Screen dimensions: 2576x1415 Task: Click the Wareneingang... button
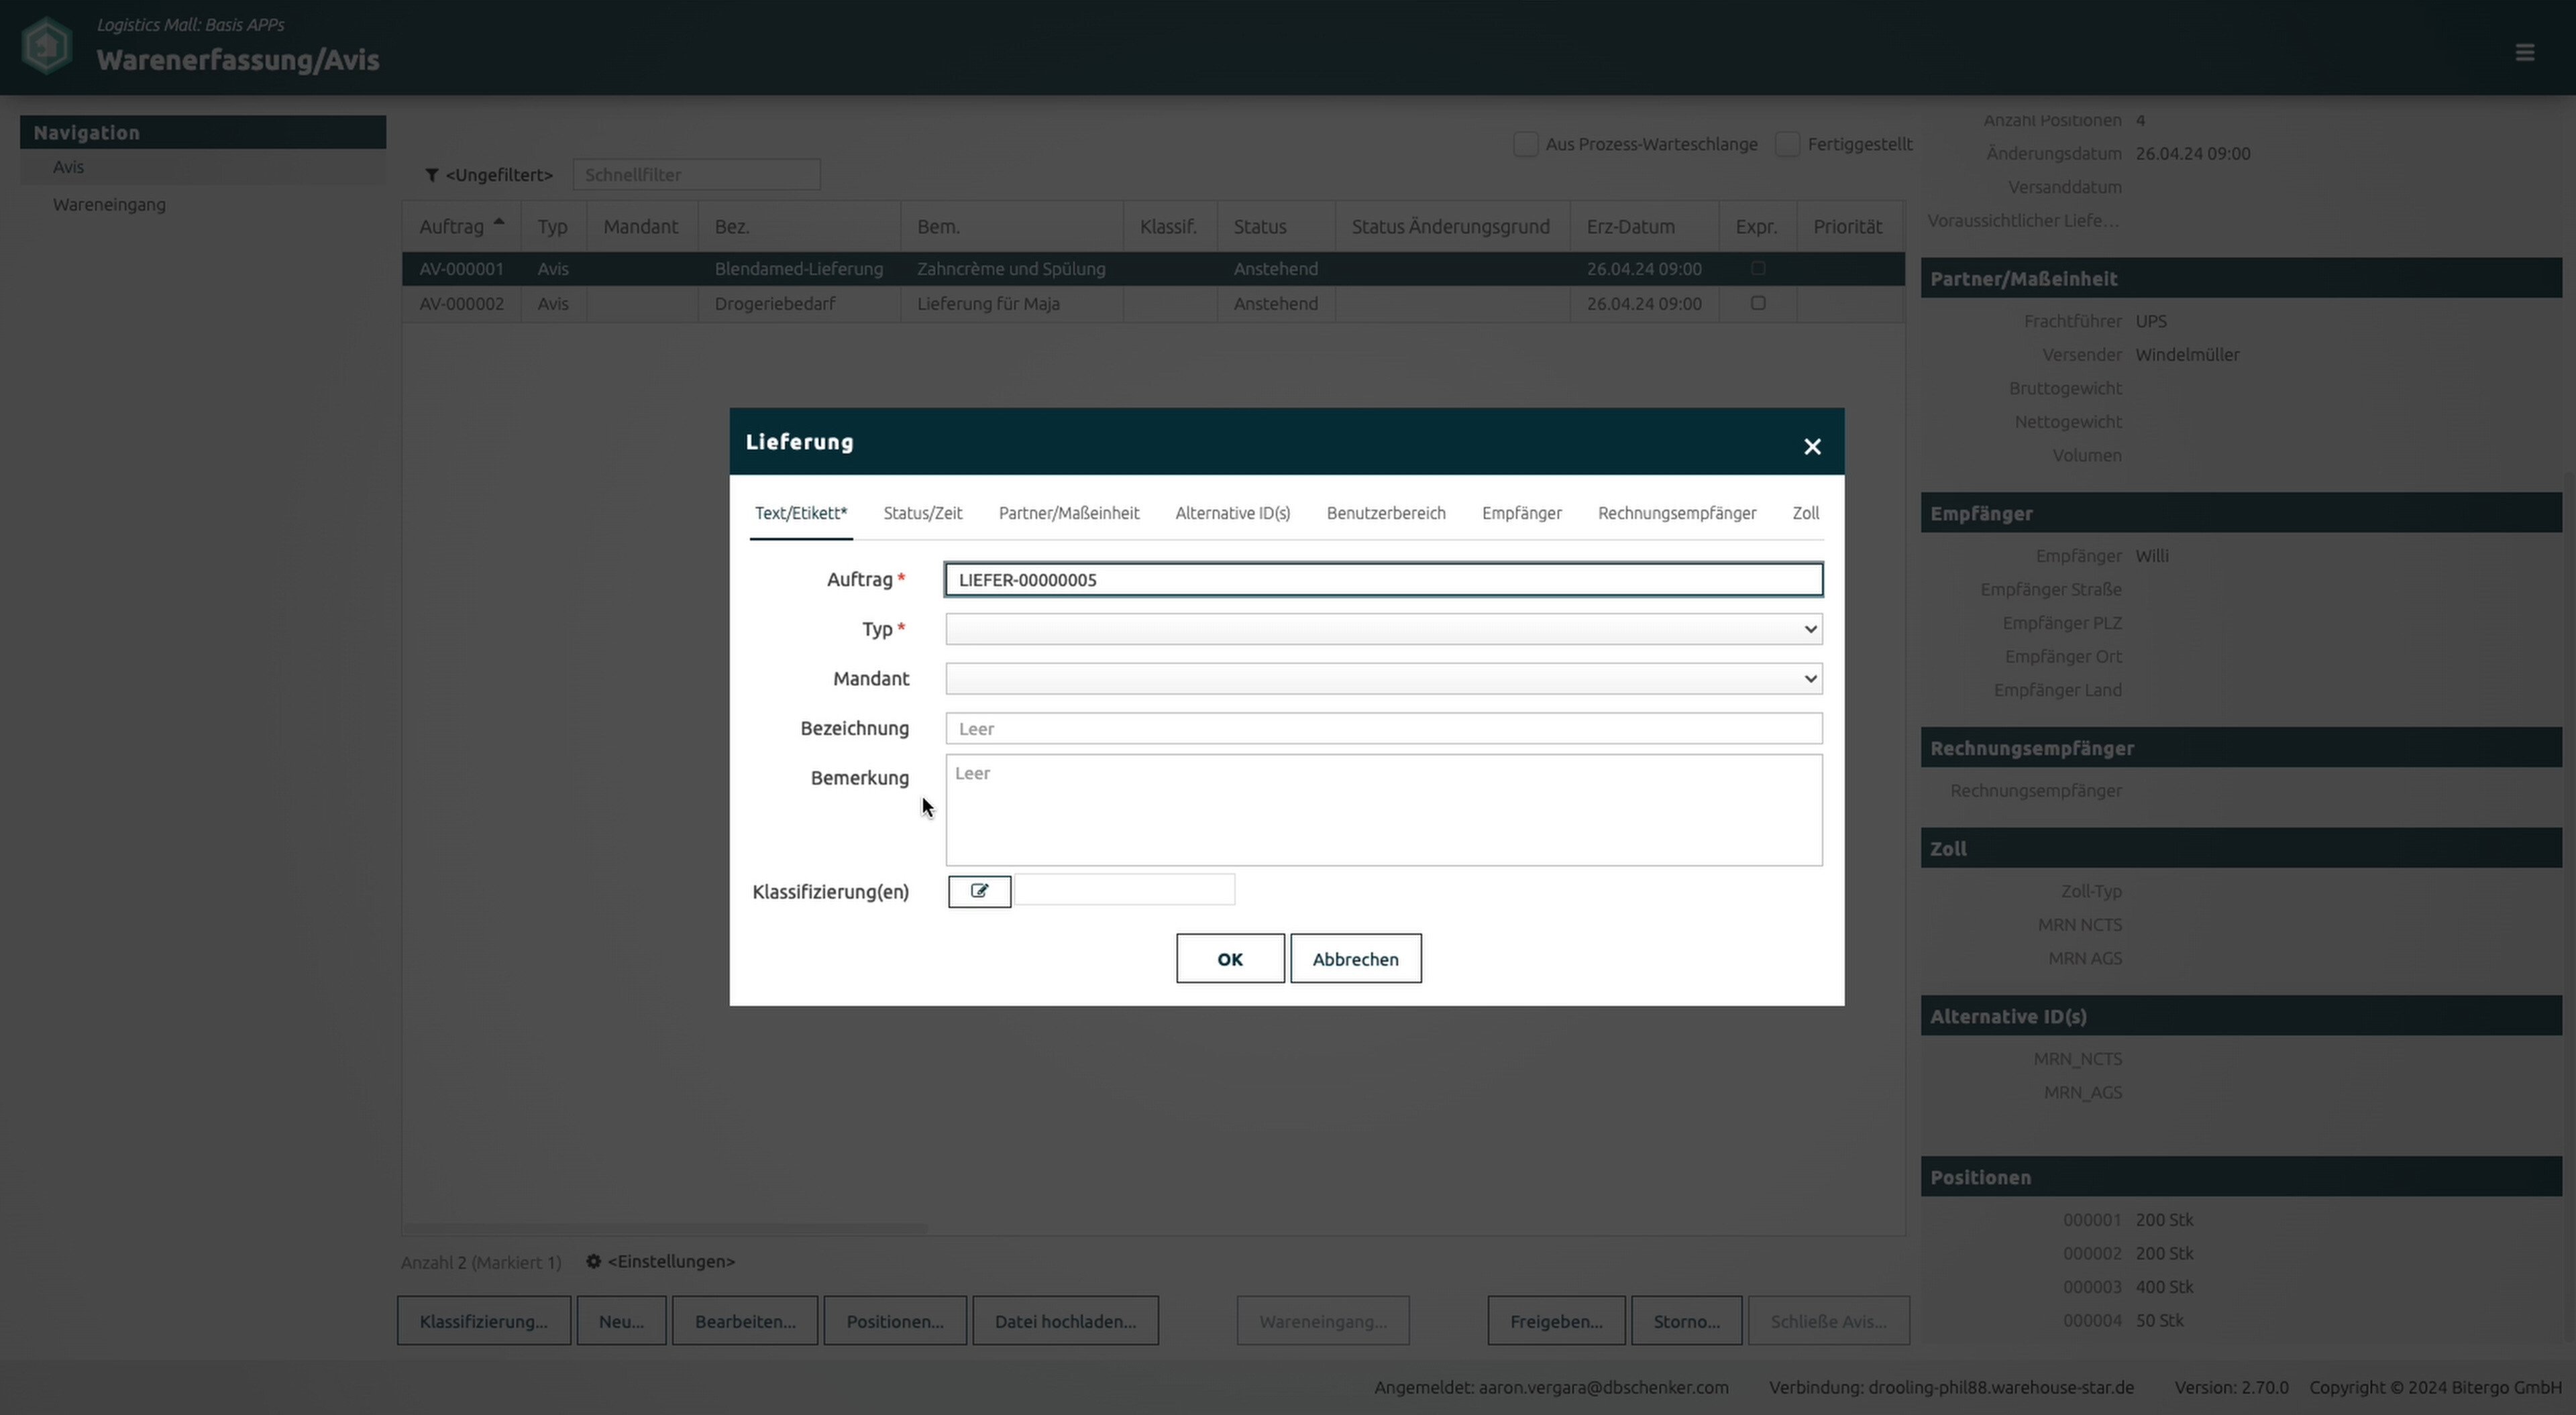point(1323,1321)
